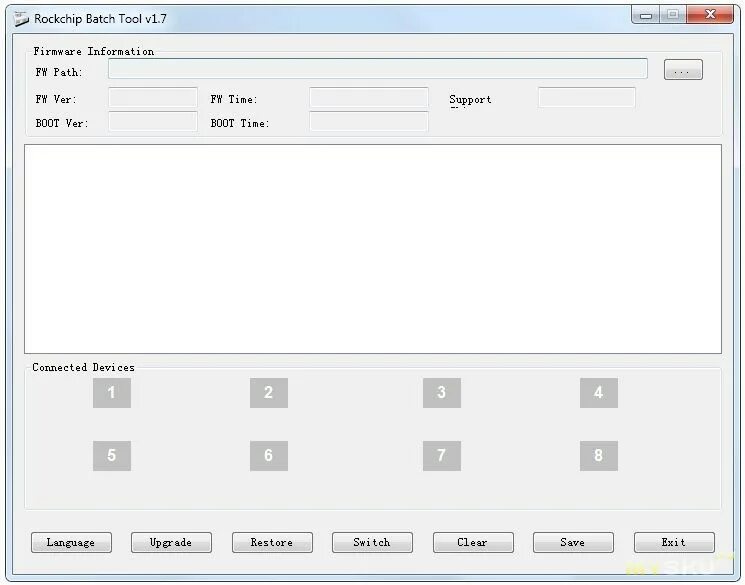The width and height of the screenshot is (745, 585).
Task: Close the Rockchip Batch Tool window
Action: (x=710, y=14)
